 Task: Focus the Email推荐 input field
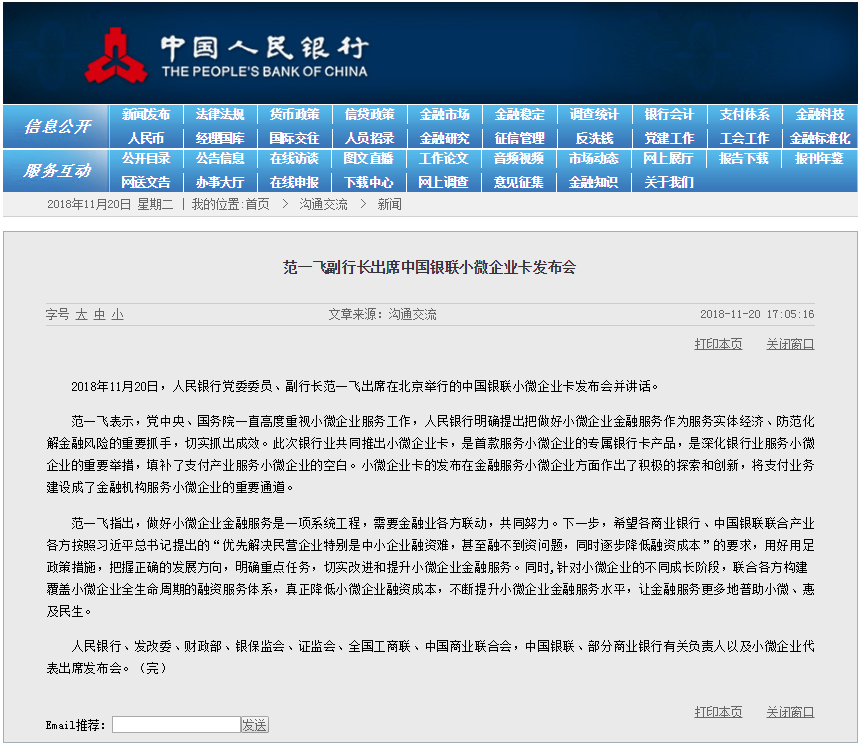click(175, 725)
